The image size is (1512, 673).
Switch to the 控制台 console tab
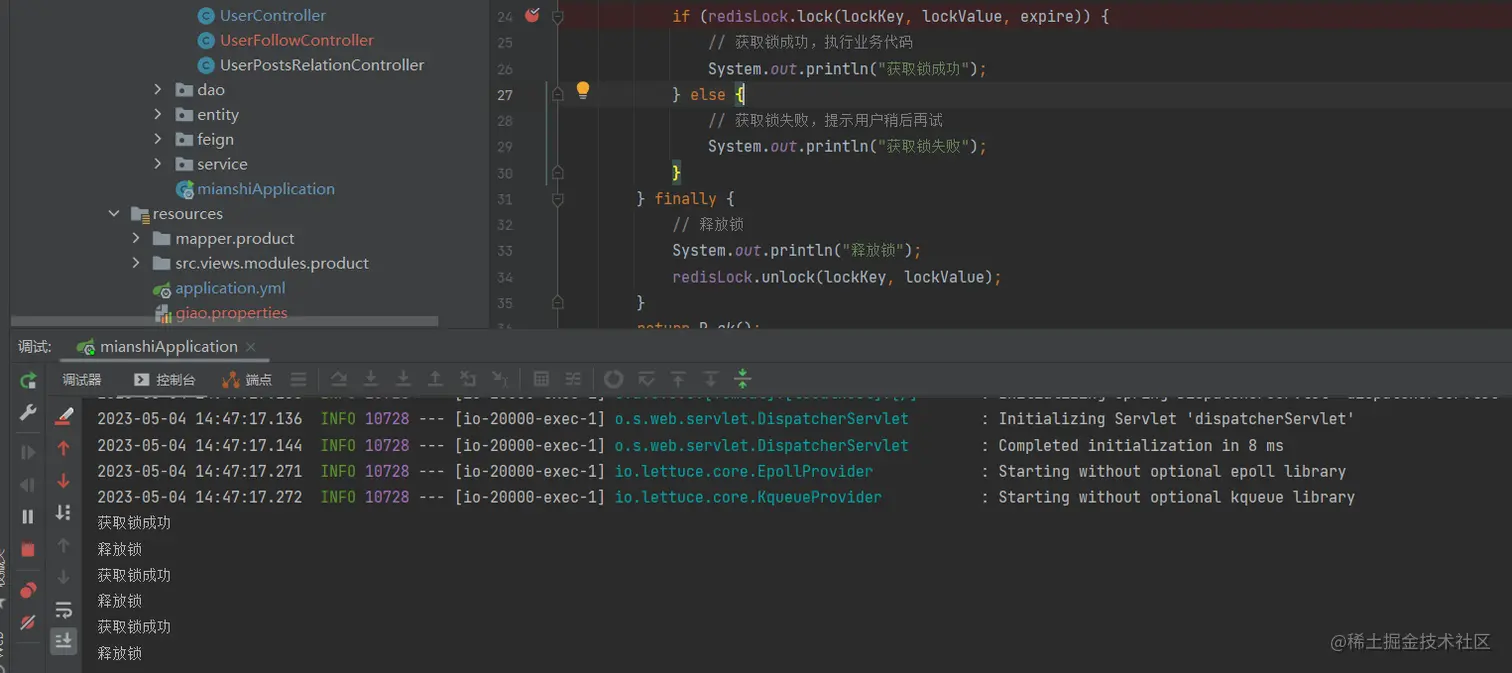(x=164, y=380)
